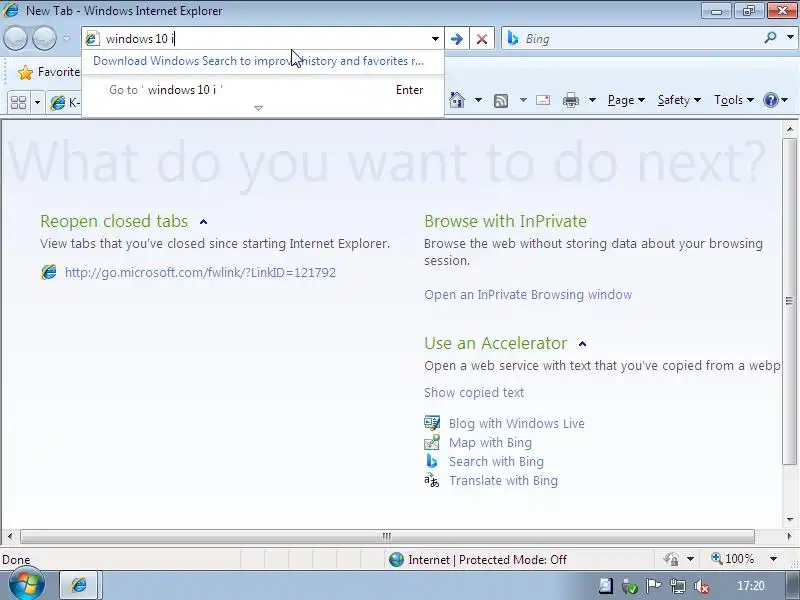Screen dimensions: 800x600
Task: Open Quick Tabs grid icon
Action: click(19, 103)
